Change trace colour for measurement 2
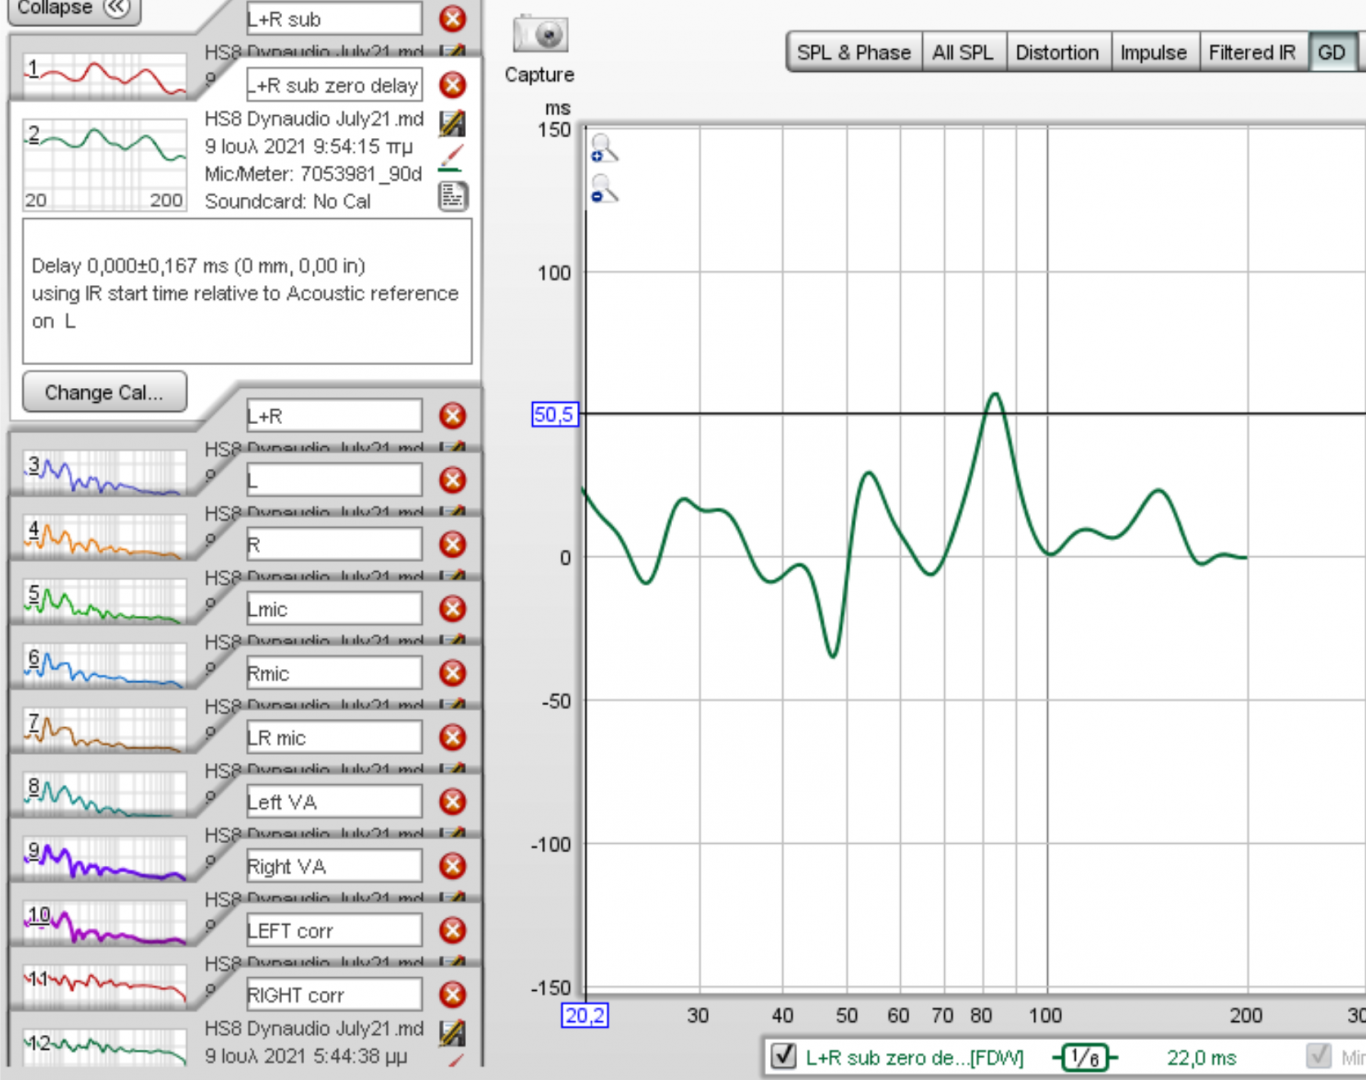The width and height of the screenshot is (1366, 1080). [452, 158]
